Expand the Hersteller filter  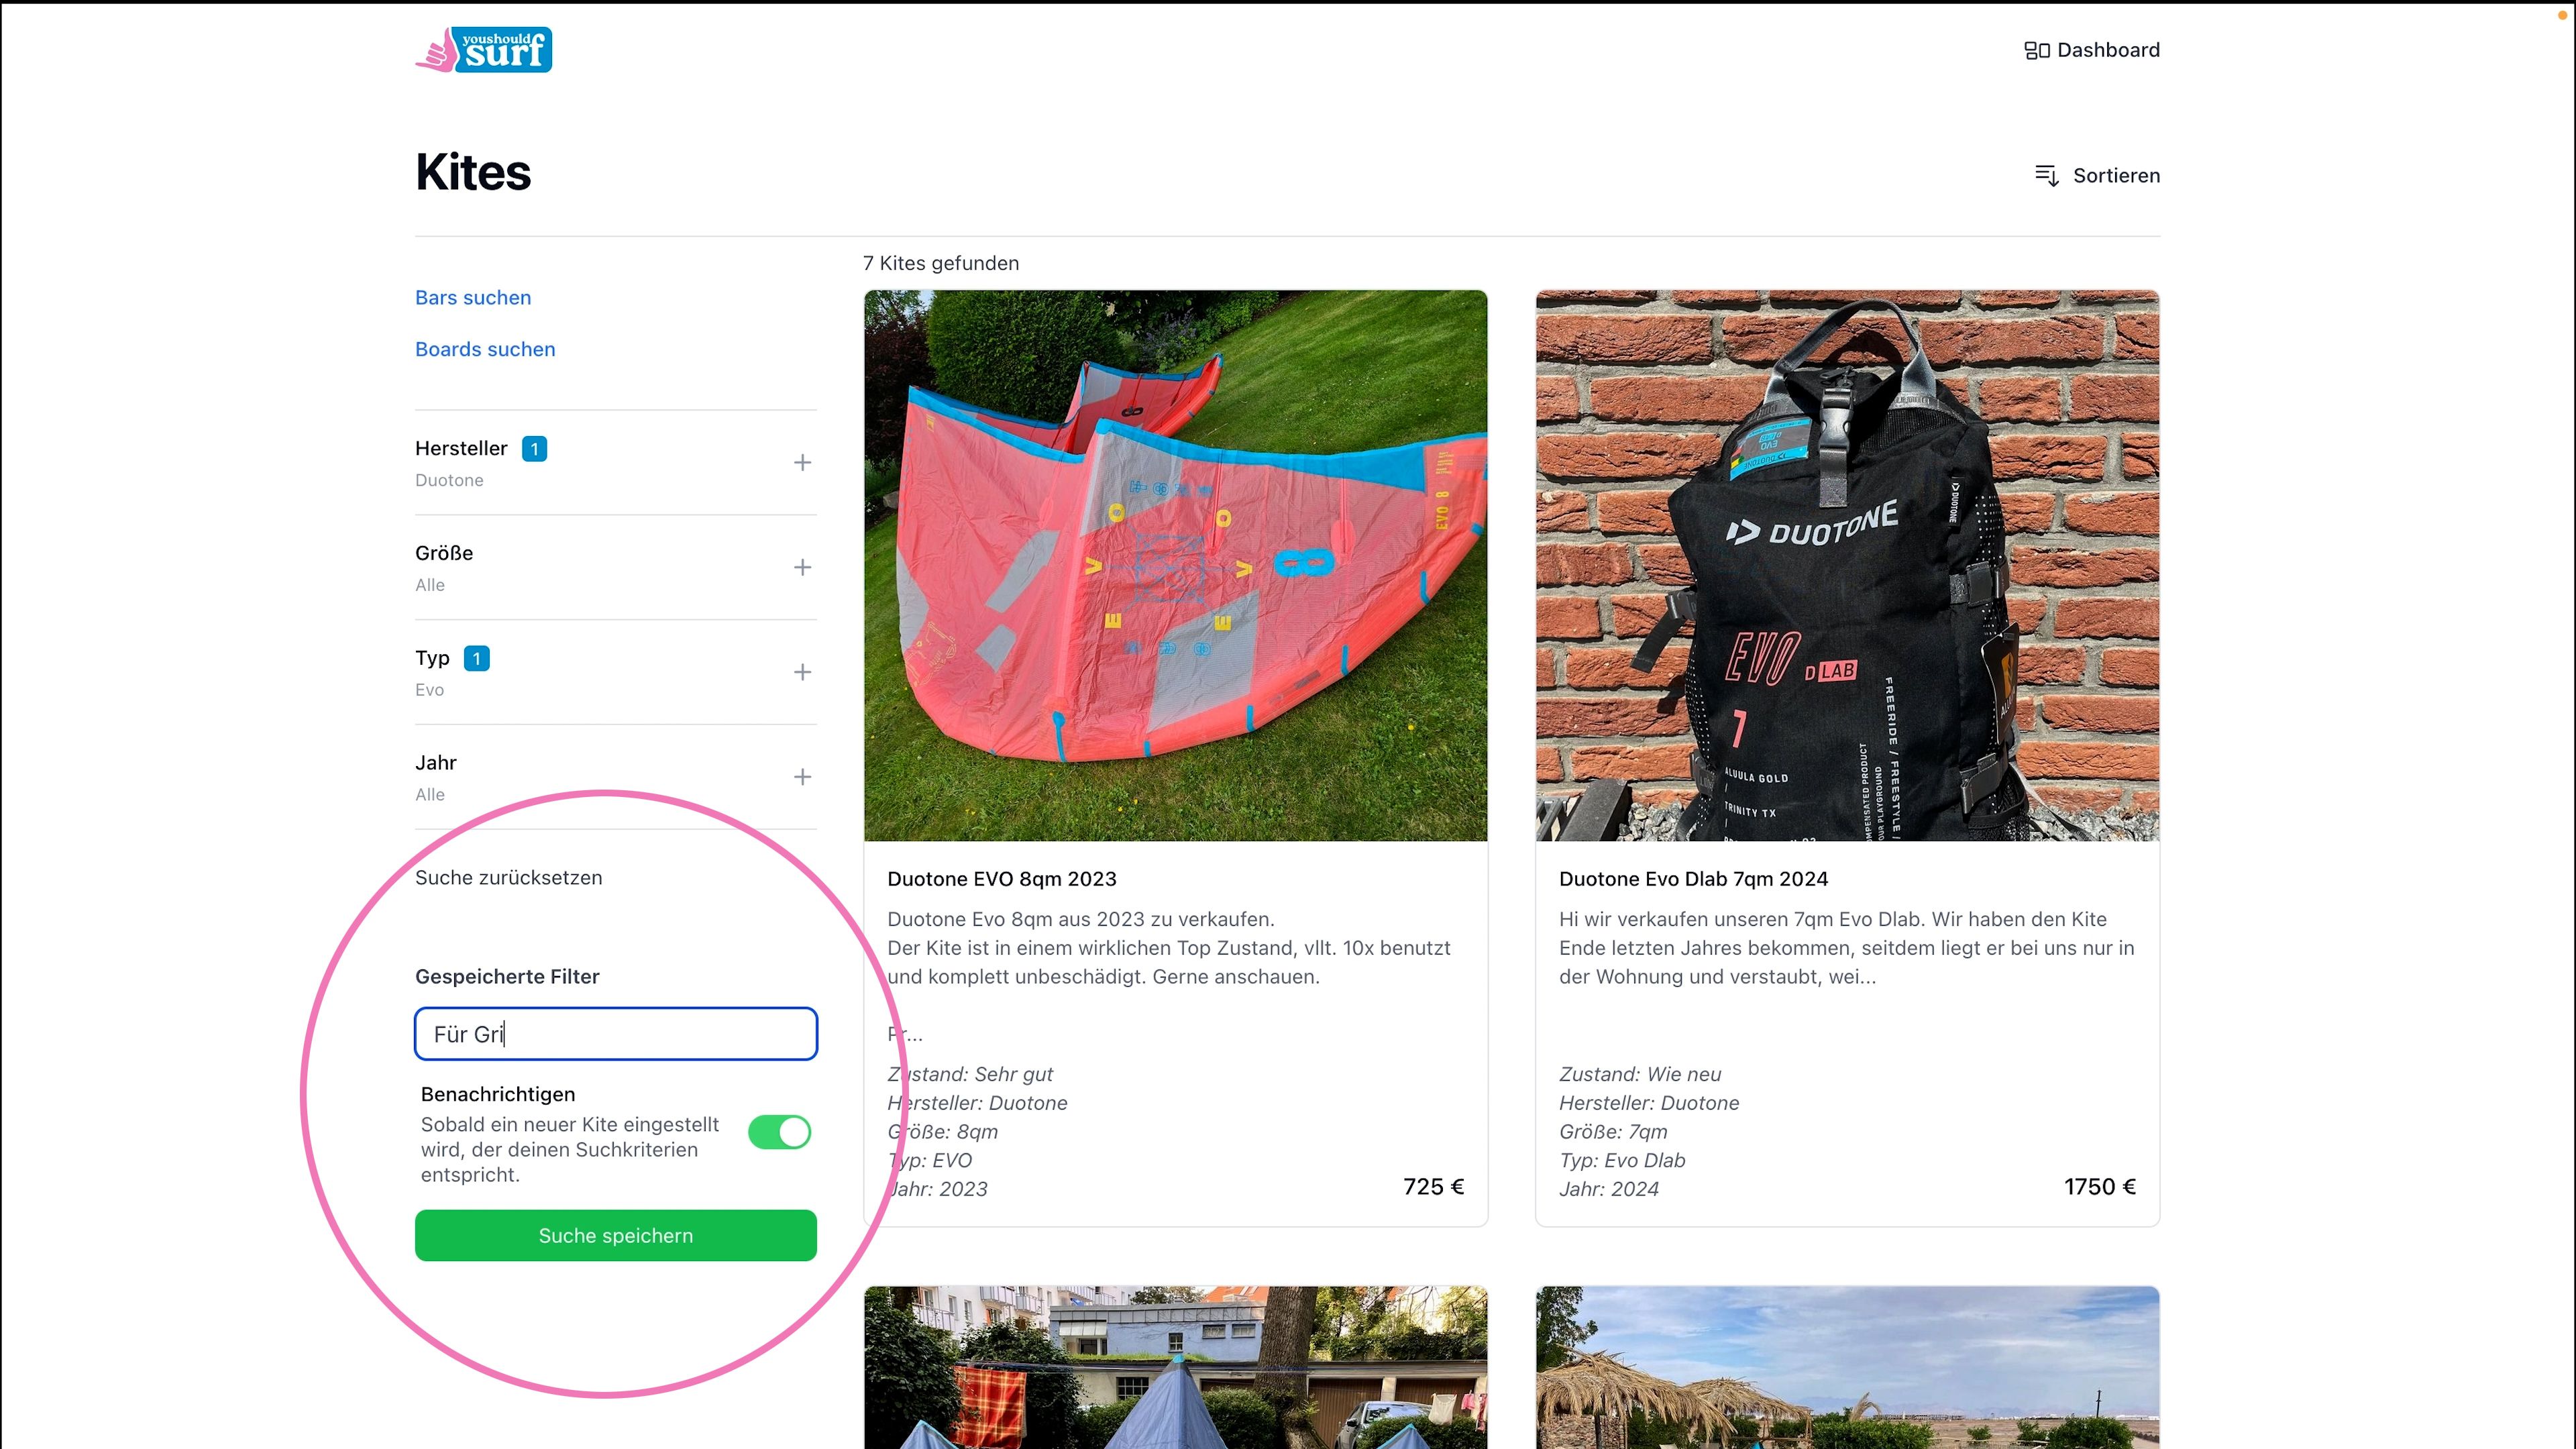[x=802, y=462]
